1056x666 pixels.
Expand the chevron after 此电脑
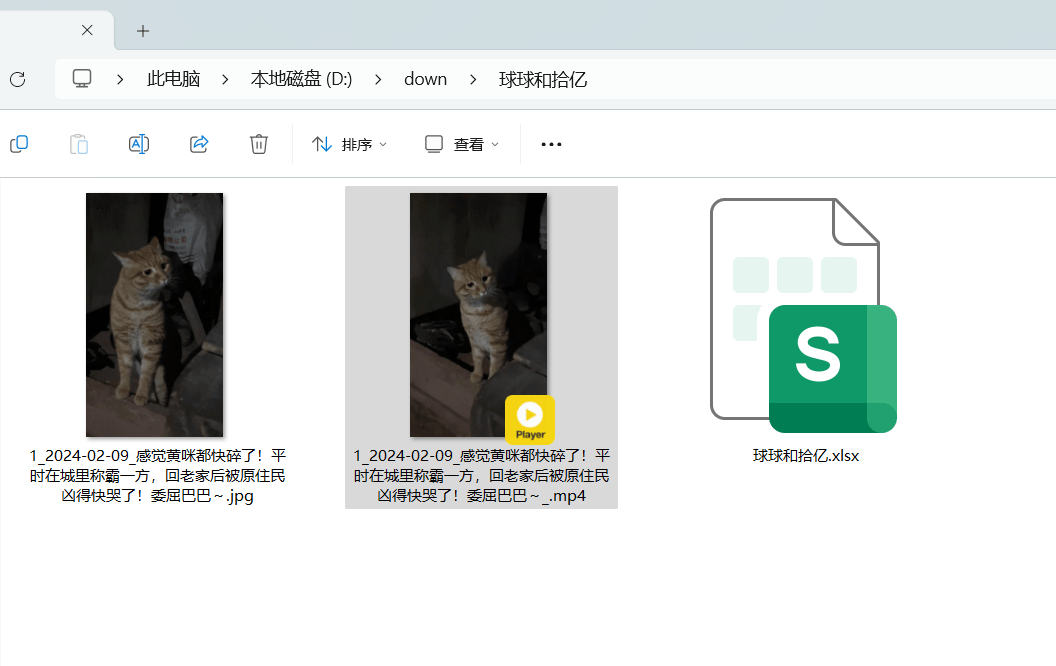tap(224, 78)
